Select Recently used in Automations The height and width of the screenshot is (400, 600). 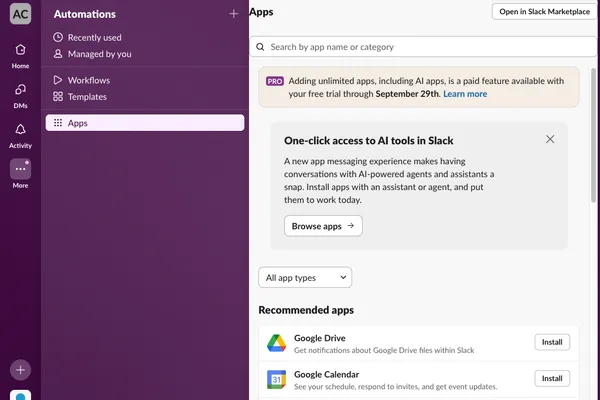[x=87, y=38]
